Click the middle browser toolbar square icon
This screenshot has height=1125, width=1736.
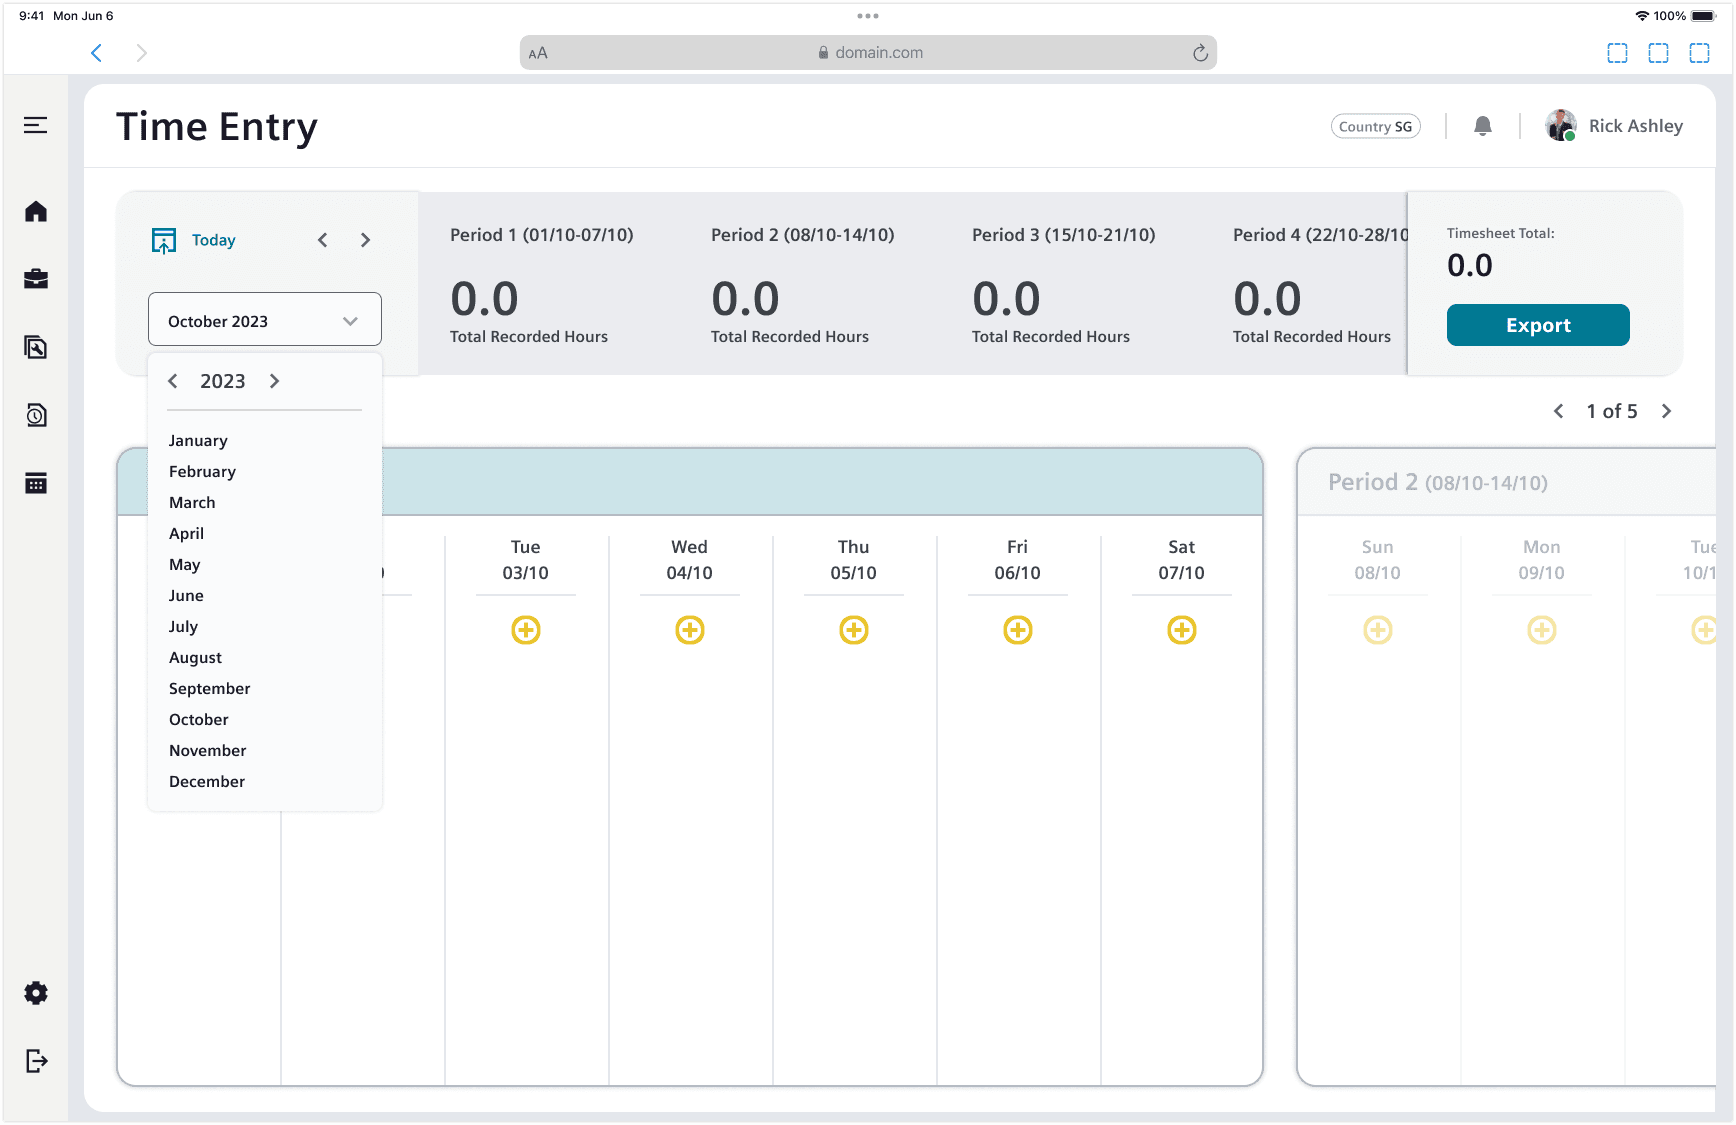coord(1658,53)
